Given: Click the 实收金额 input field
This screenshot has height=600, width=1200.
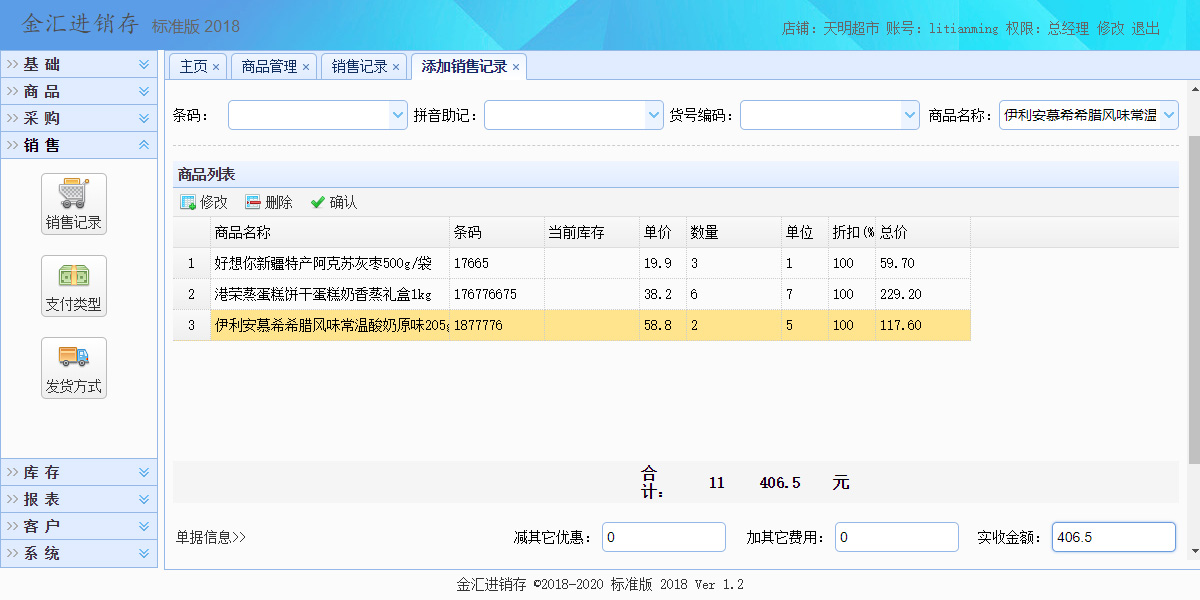Looking at the screenshot, I should [1113, 537].
